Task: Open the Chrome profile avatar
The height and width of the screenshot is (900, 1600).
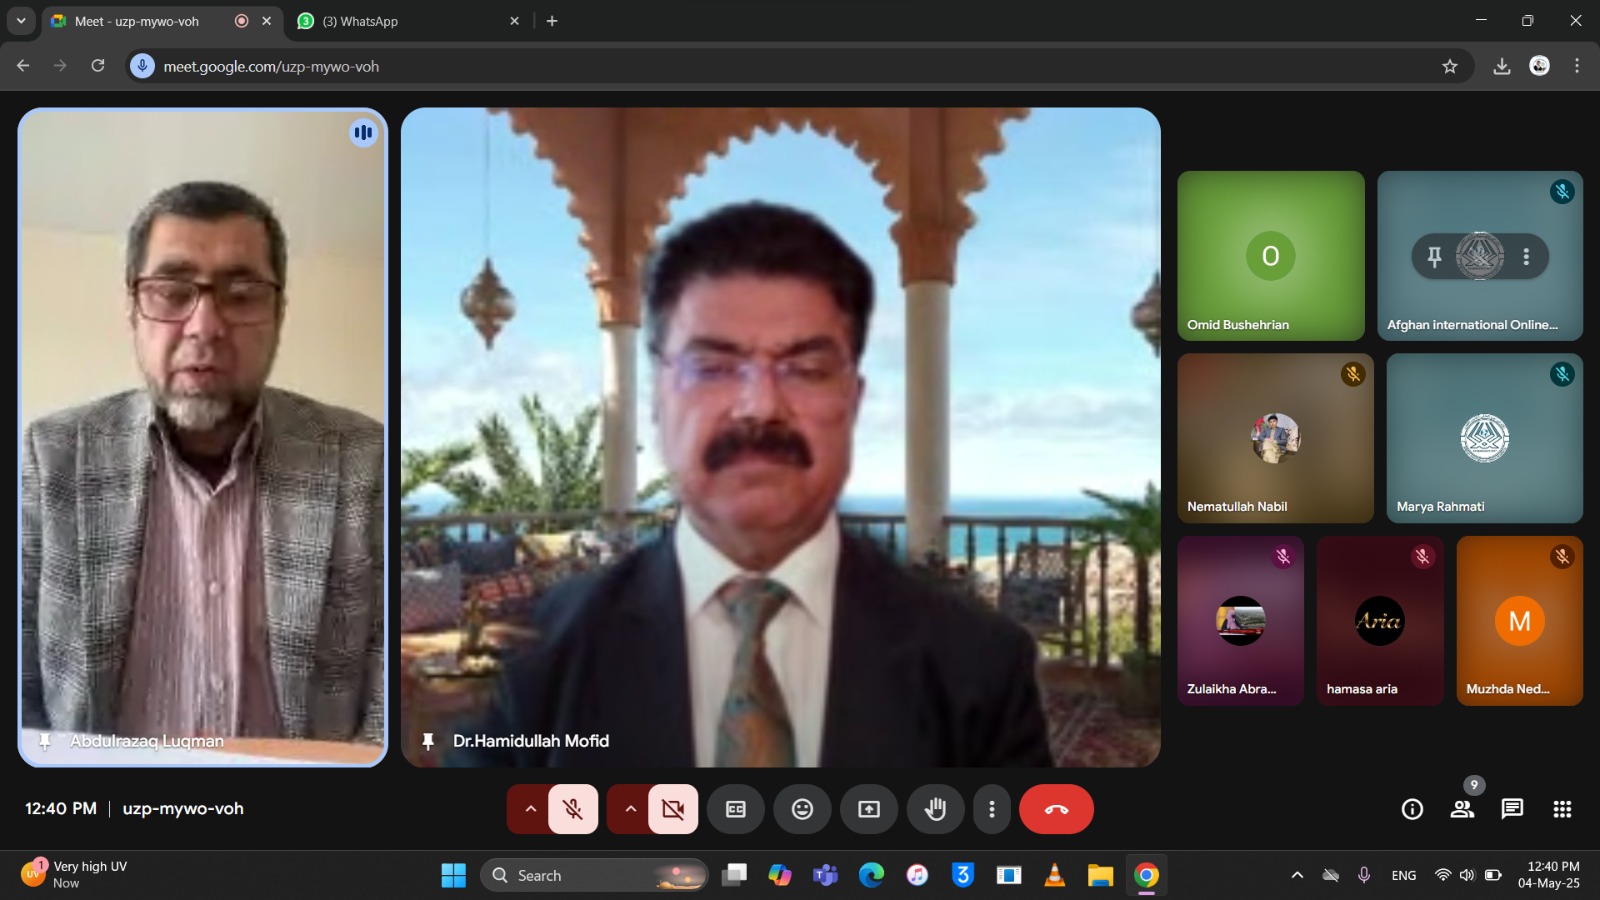Action: (1540, 66)
